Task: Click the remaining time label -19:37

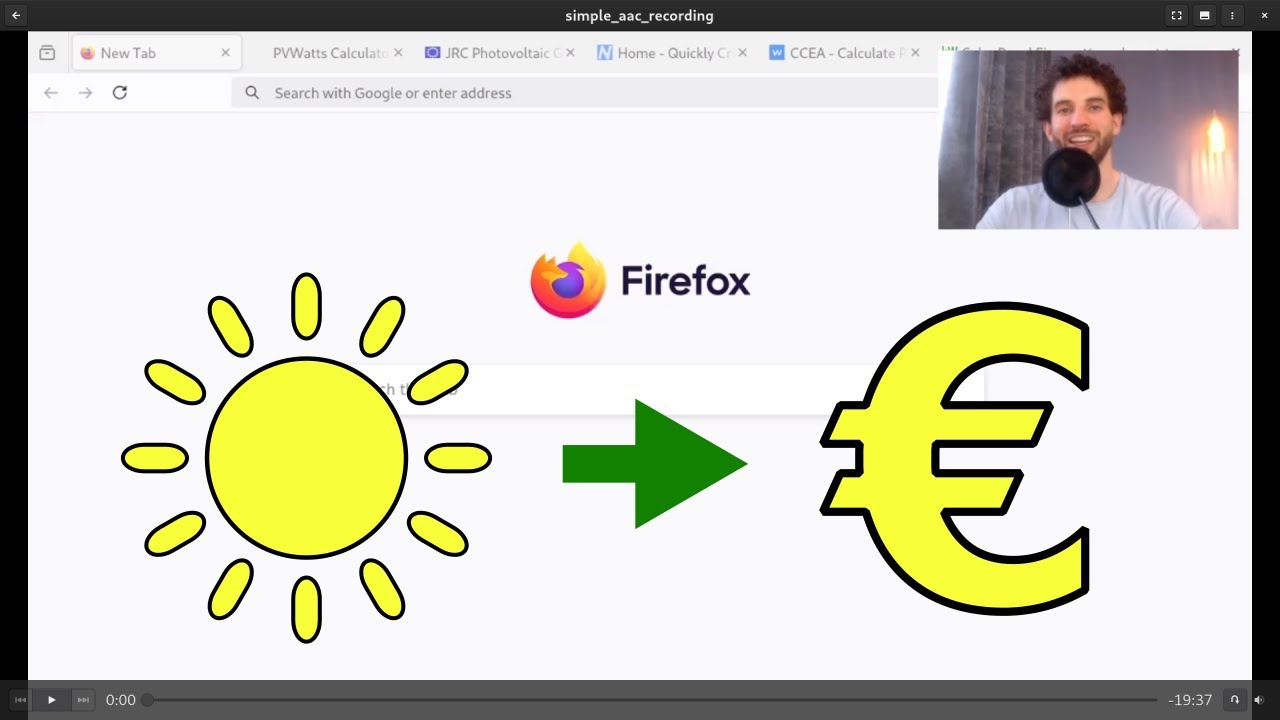Action: (x=1190, y=700)
